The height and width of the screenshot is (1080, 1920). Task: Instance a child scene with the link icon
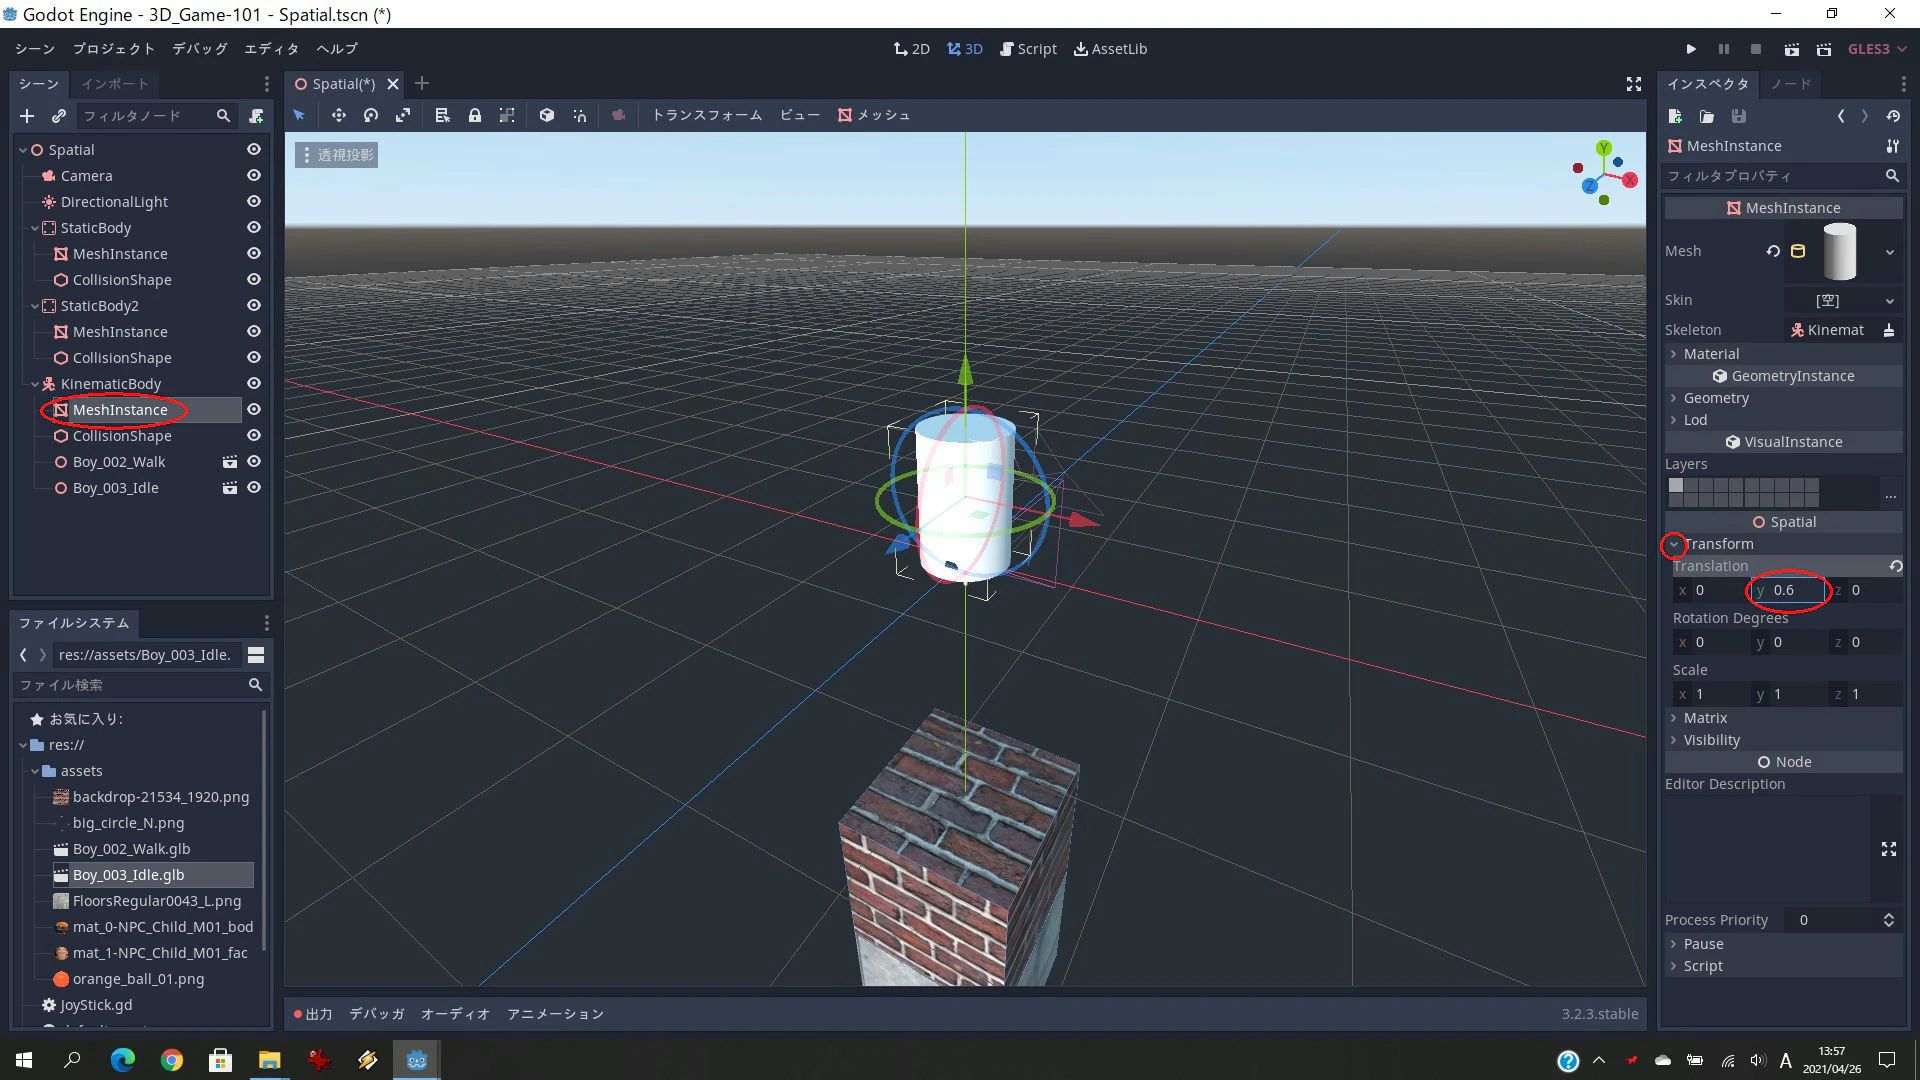pos(59,116)
